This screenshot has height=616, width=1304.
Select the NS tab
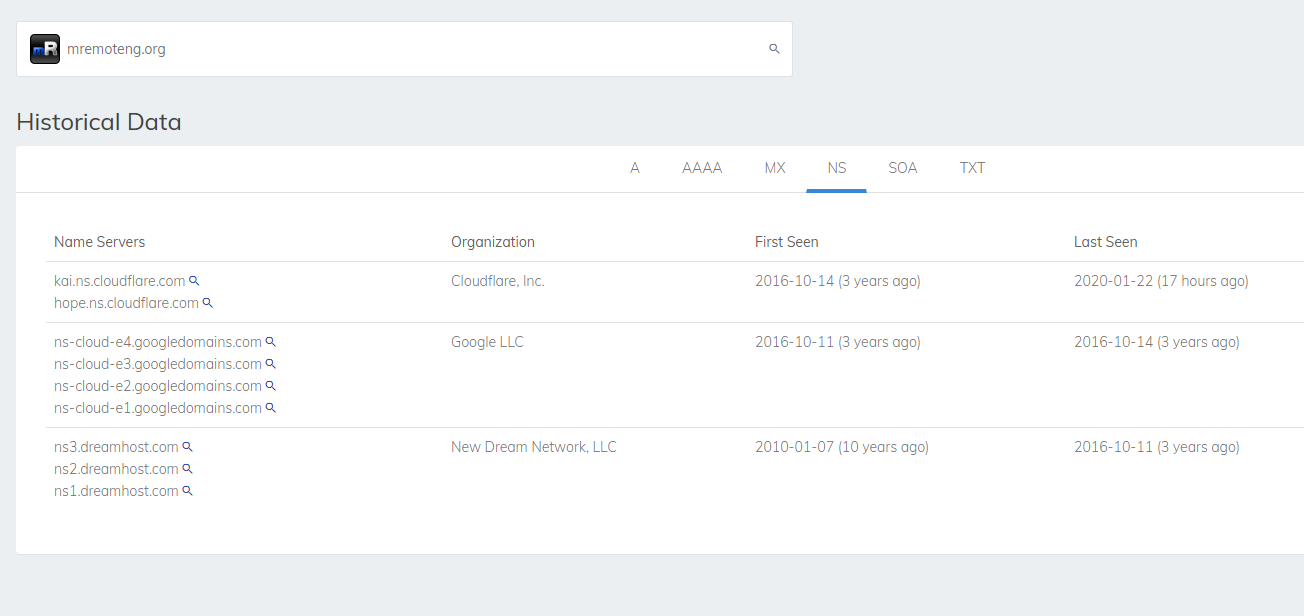837,168
